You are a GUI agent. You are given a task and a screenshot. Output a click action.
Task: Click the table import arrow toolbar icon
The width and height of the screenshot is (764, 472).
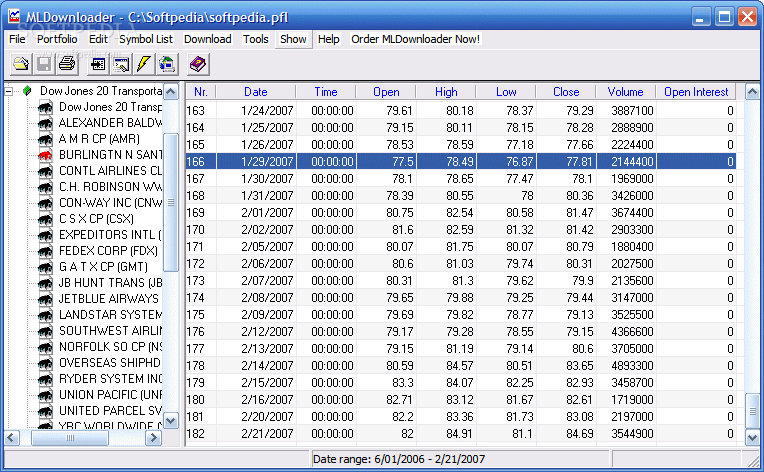pos(97,64)
